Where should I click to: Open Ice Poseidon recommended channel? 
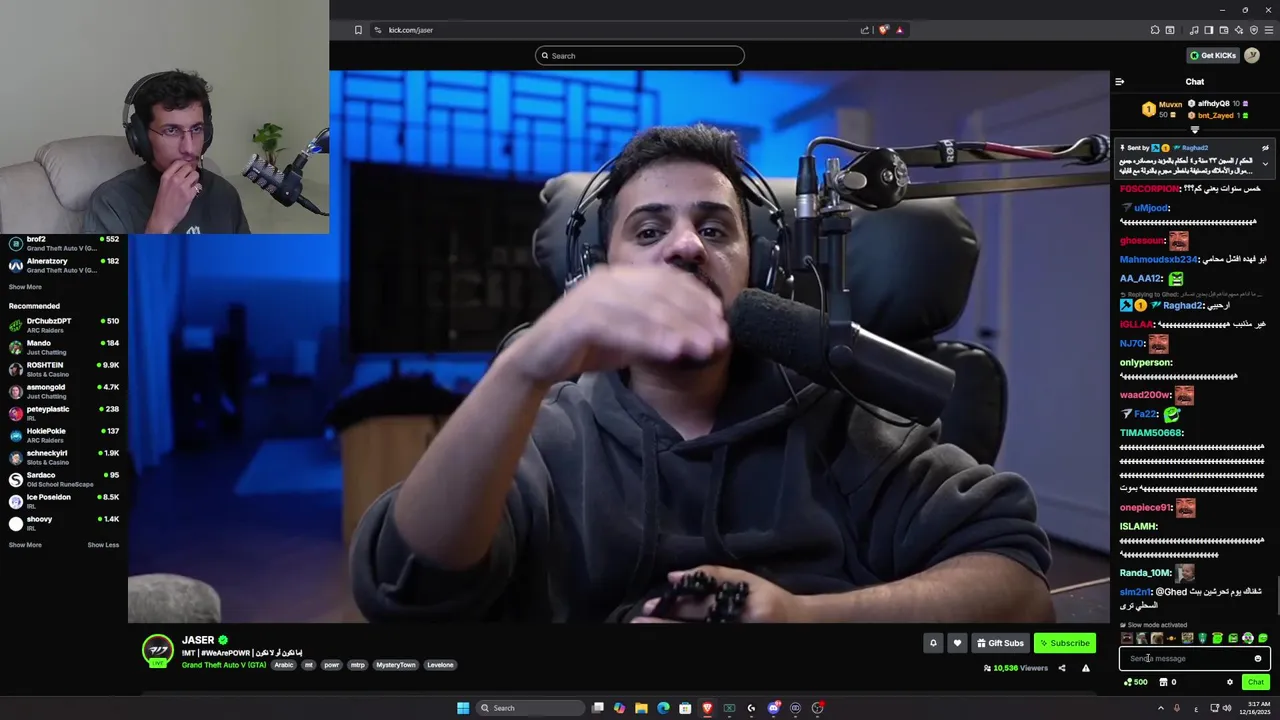tap(64, 501)
